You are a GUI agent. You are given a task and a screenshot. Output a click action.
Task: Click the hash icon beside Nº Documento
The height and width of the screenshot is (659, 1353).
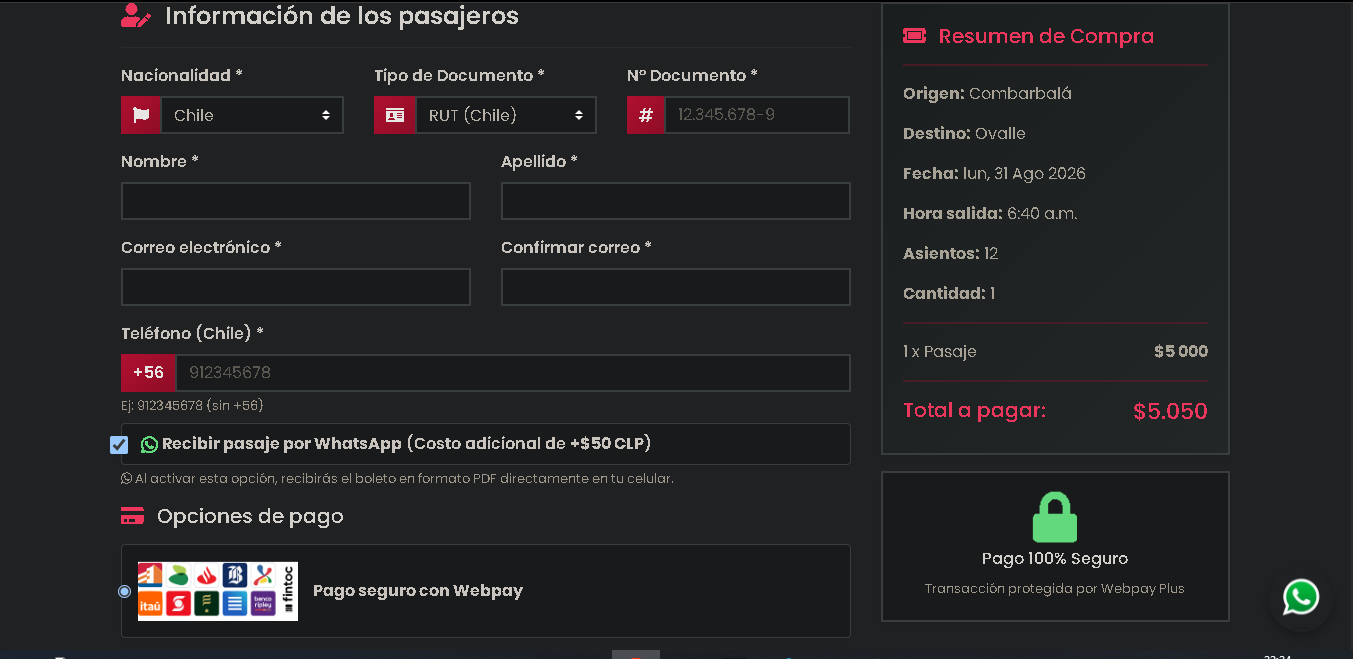(x=646, y=115)
